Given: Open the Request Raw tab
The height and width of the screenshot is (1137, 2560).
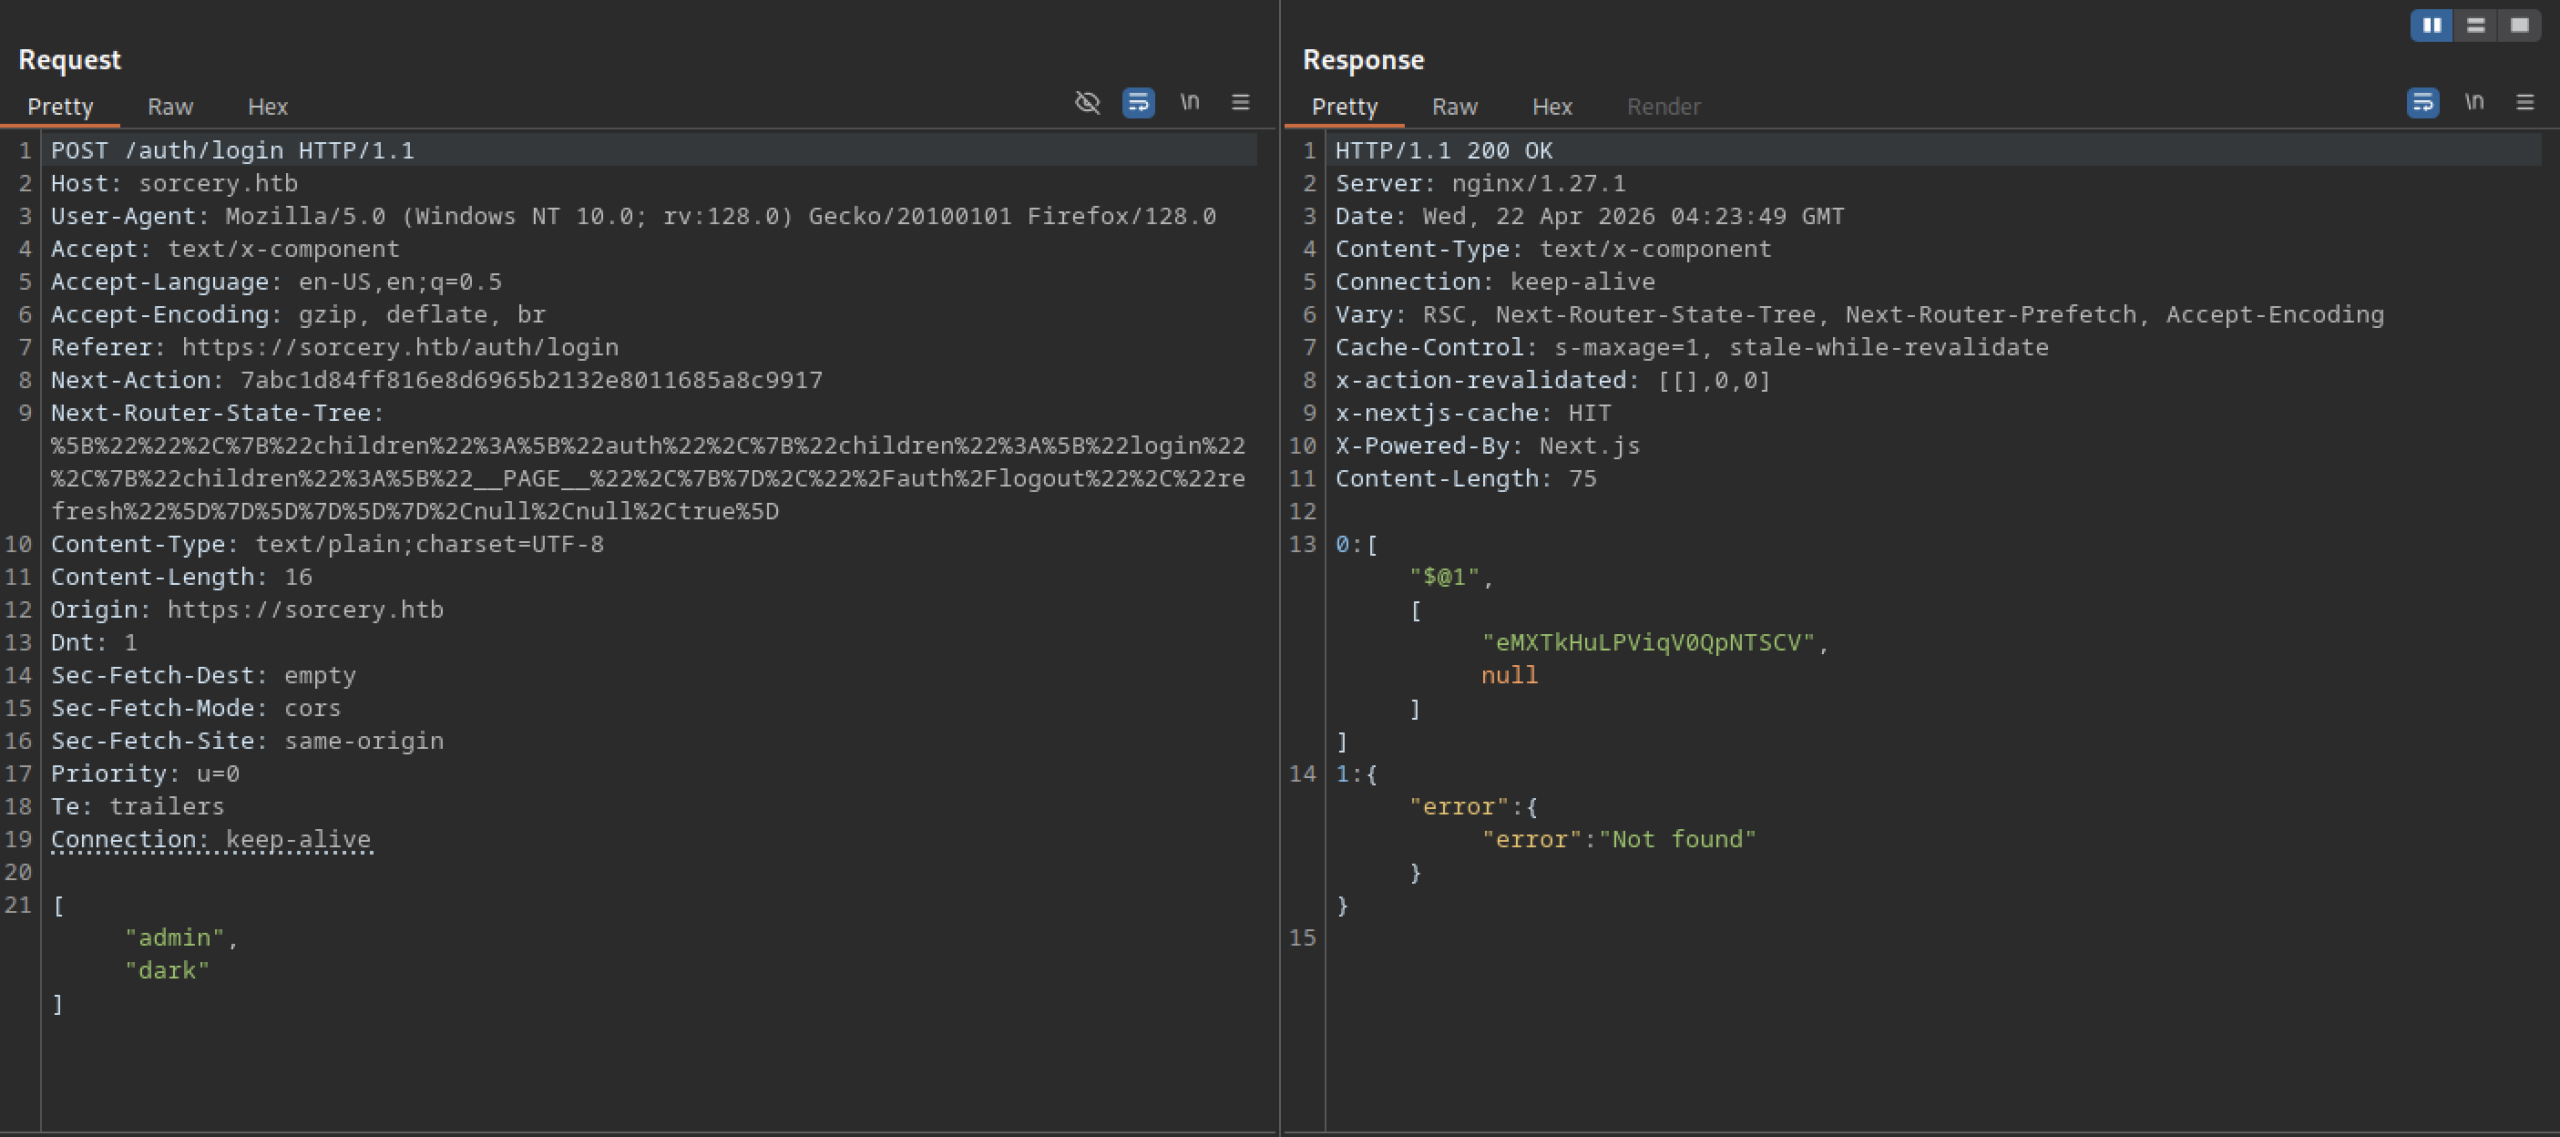Looking at the screenshot, I should pyautogui.click(x=170, y=107).
